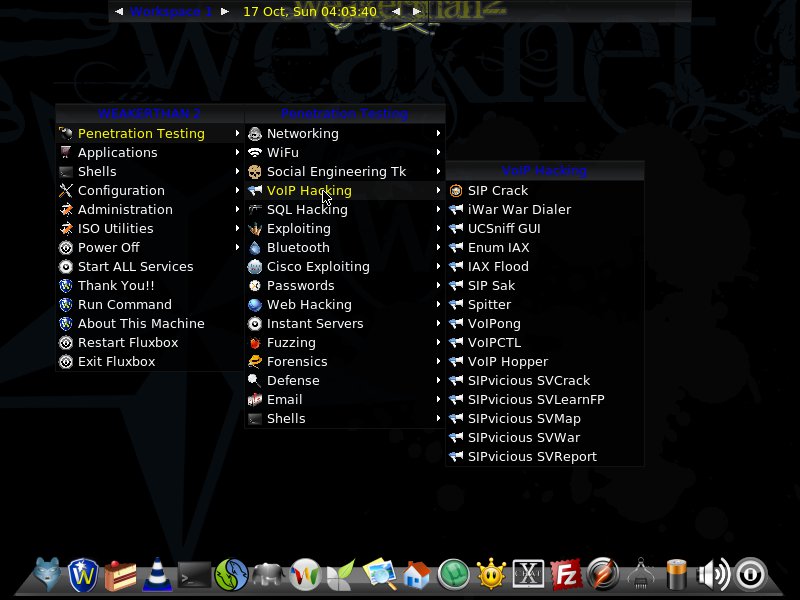Viewport: 800px width, 600px height.
Task: Click the battery icon in the dock
Action: [x=677, y=576]
